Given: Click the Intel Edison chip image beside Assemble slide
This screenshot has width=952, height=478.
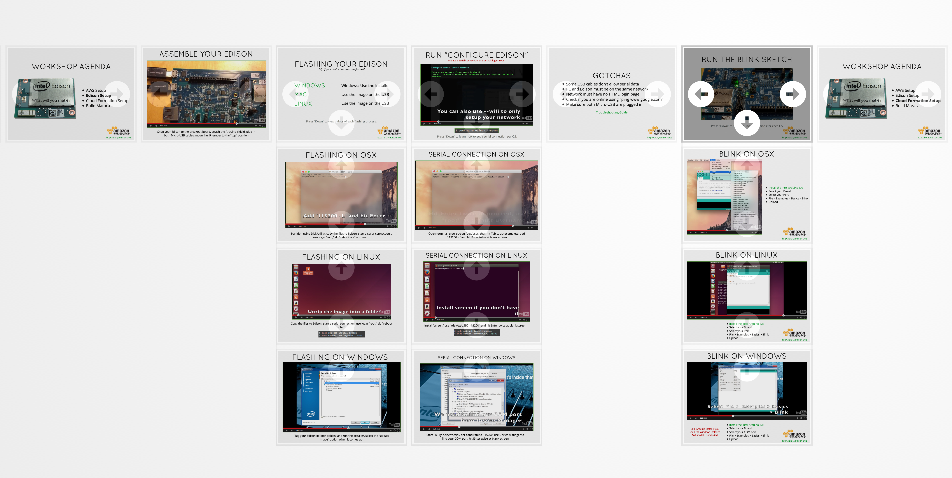Looking at the screenshot, I should click(x=46, y=98).
